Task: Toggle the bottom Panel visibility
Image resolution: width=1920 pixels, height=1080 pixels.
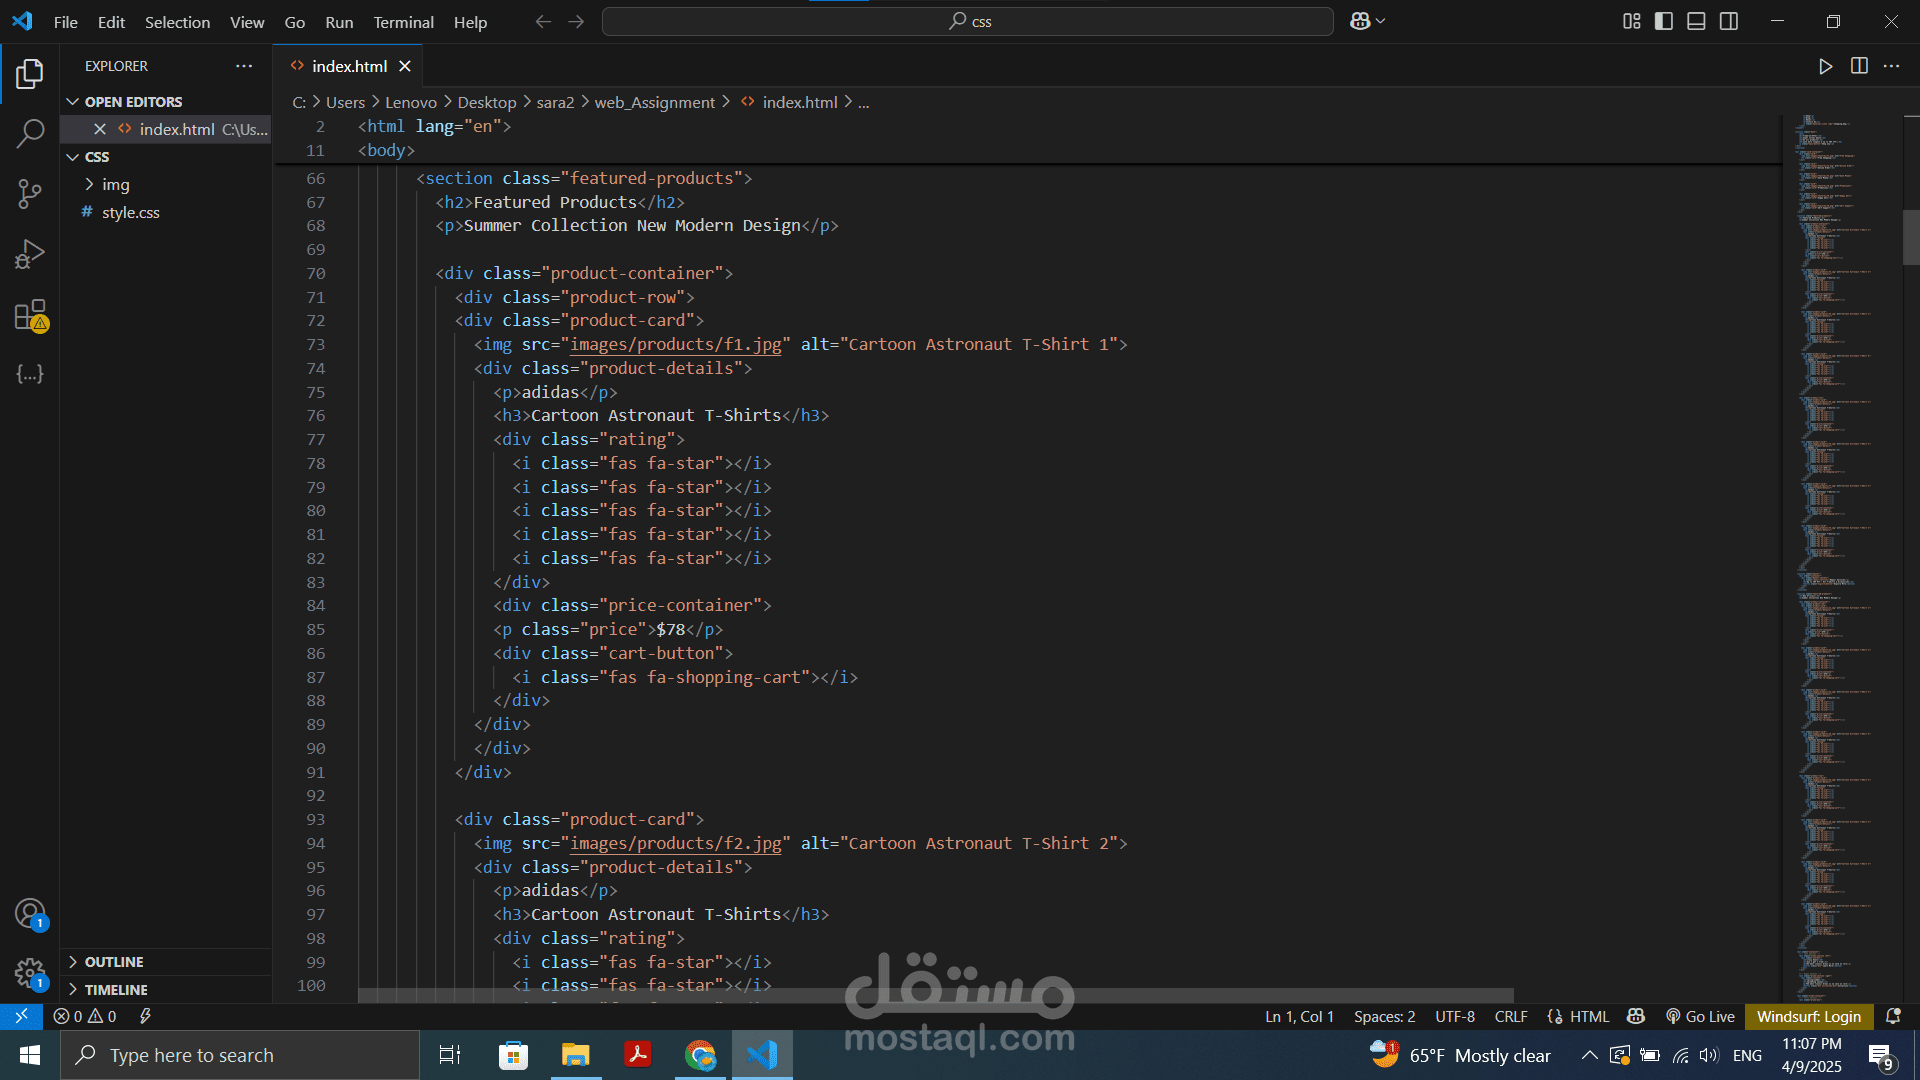Action: [x=1696, y=21]
